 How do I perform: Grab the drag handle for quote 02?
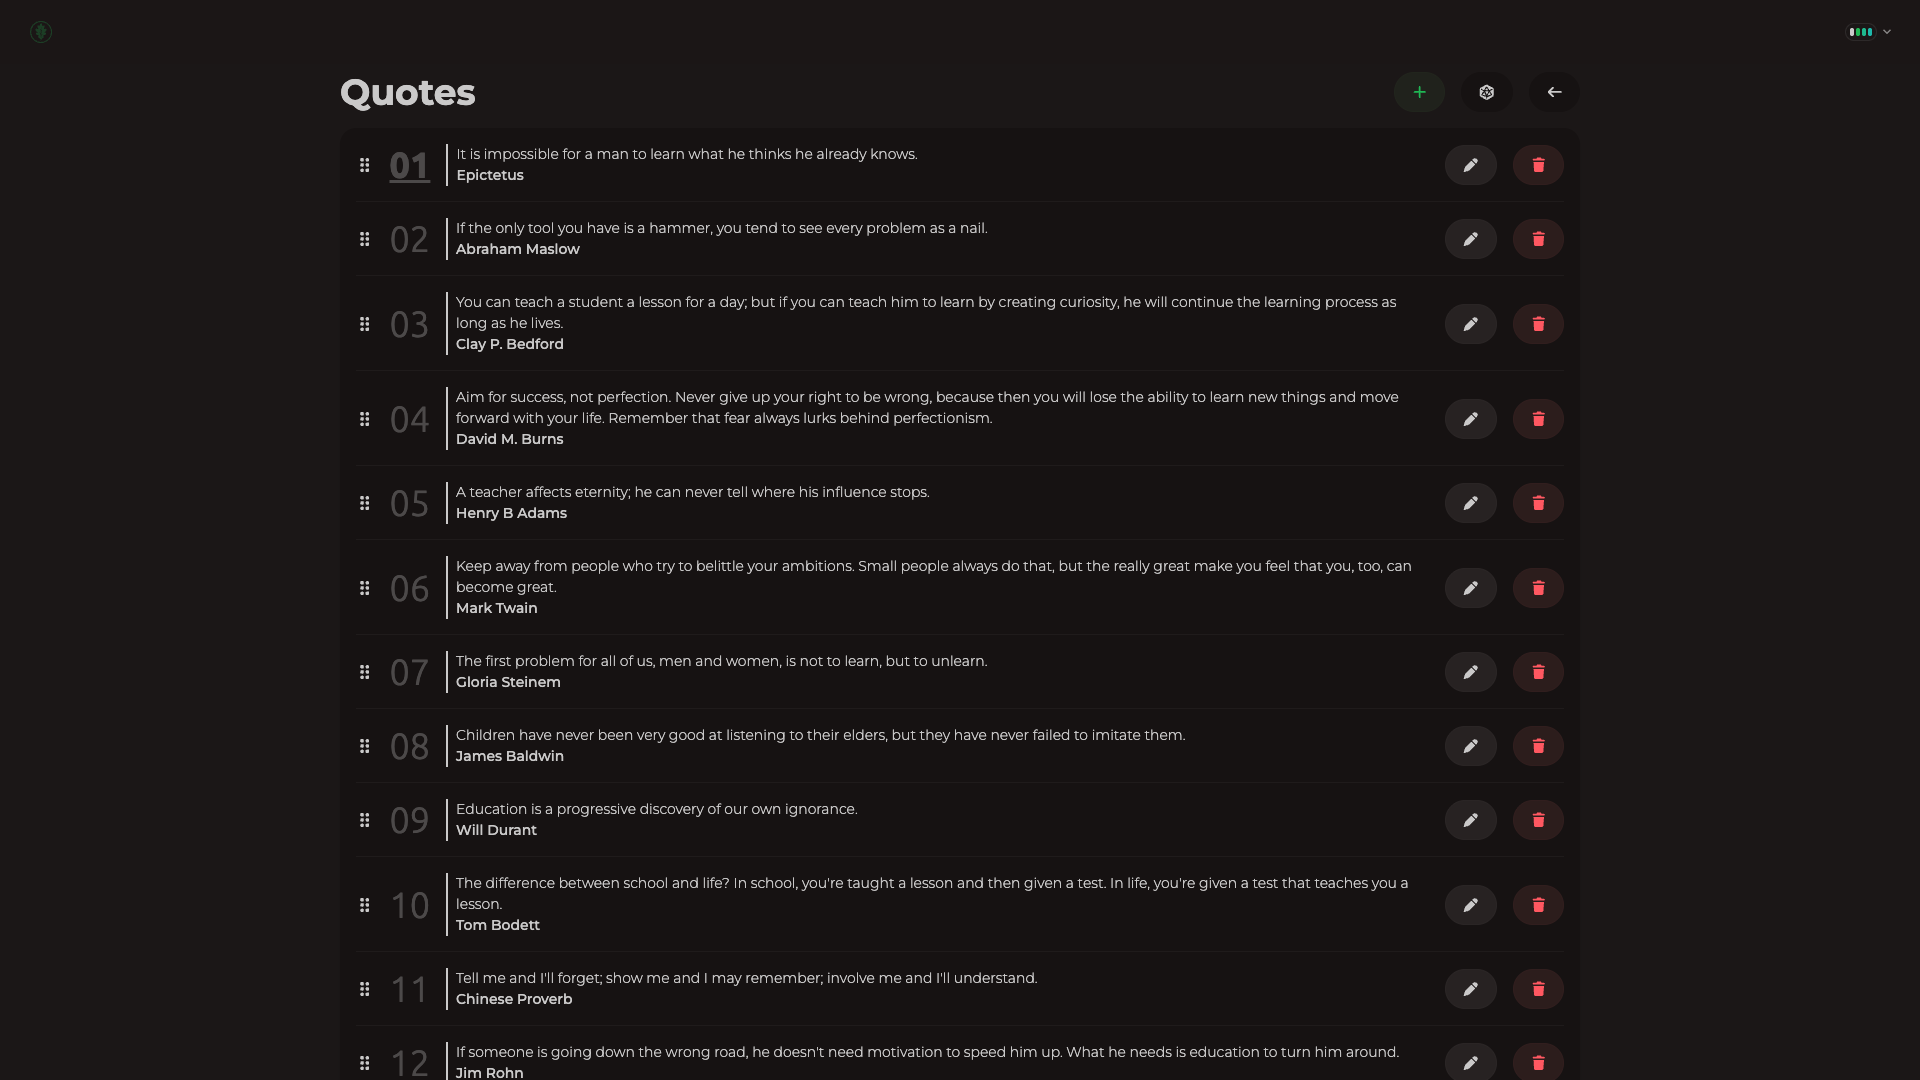pyautogui.click(x=365, y=239)
